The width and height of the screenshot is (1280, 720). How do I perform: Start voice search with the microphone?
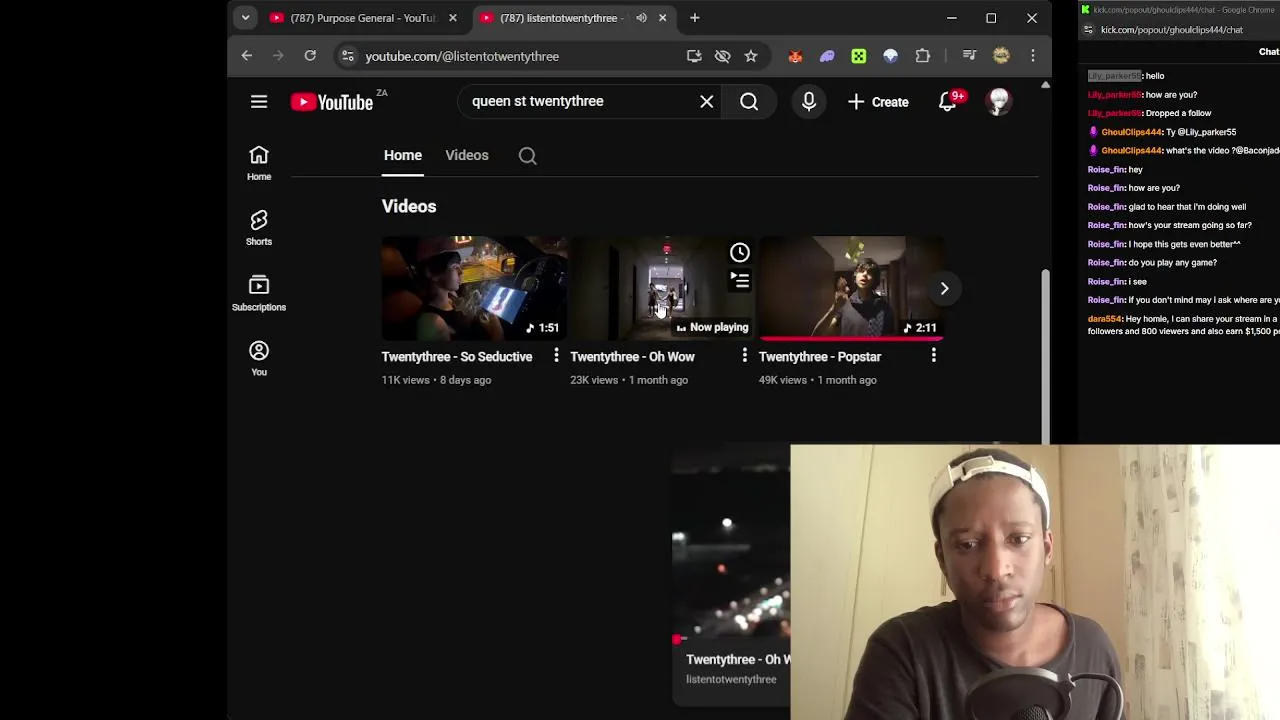click(x=809, y=101)
